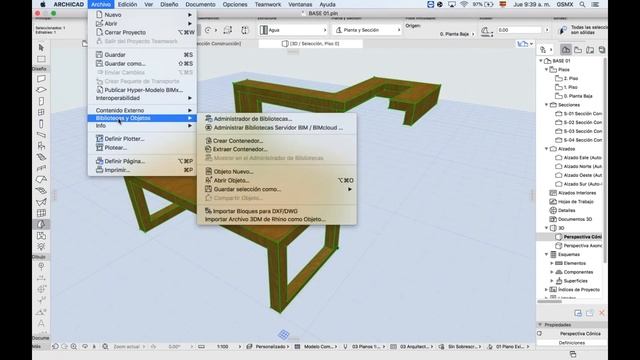
Task: Open the Agua structure dropdown
Action: click(293, 30)
